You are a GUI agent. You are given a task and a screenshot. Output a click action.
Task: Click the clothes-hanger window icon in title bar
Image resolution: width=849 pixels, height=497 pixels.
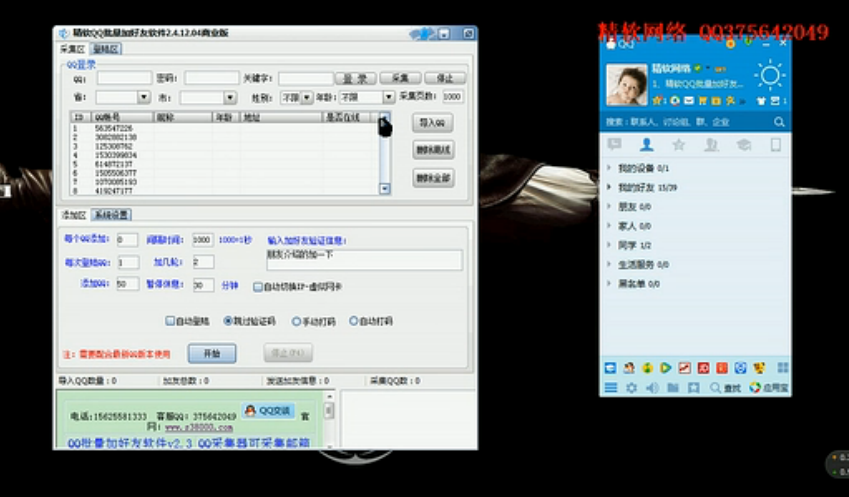click(x=423, y=34)
